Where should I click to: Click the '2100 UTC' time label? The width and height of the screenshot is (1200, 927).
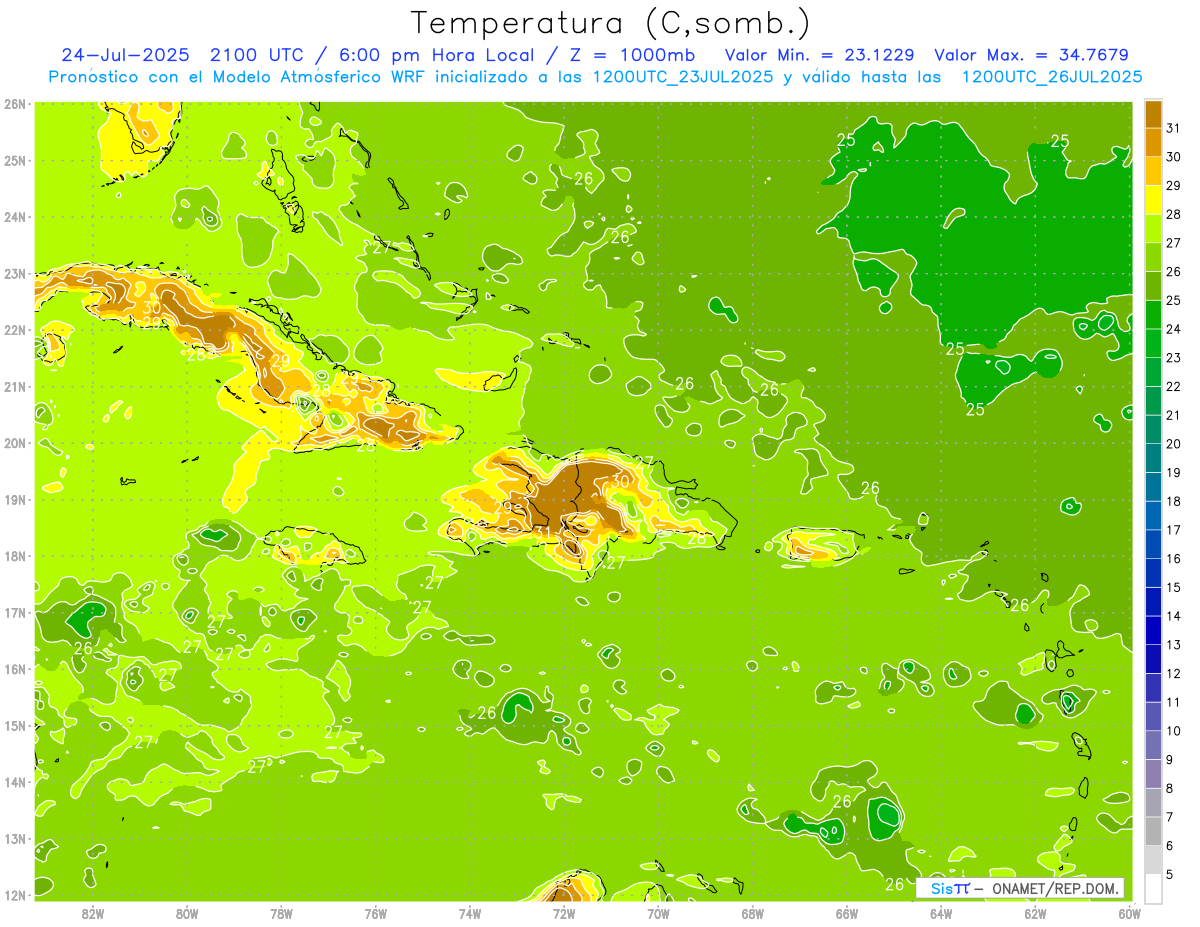[257, 55]
